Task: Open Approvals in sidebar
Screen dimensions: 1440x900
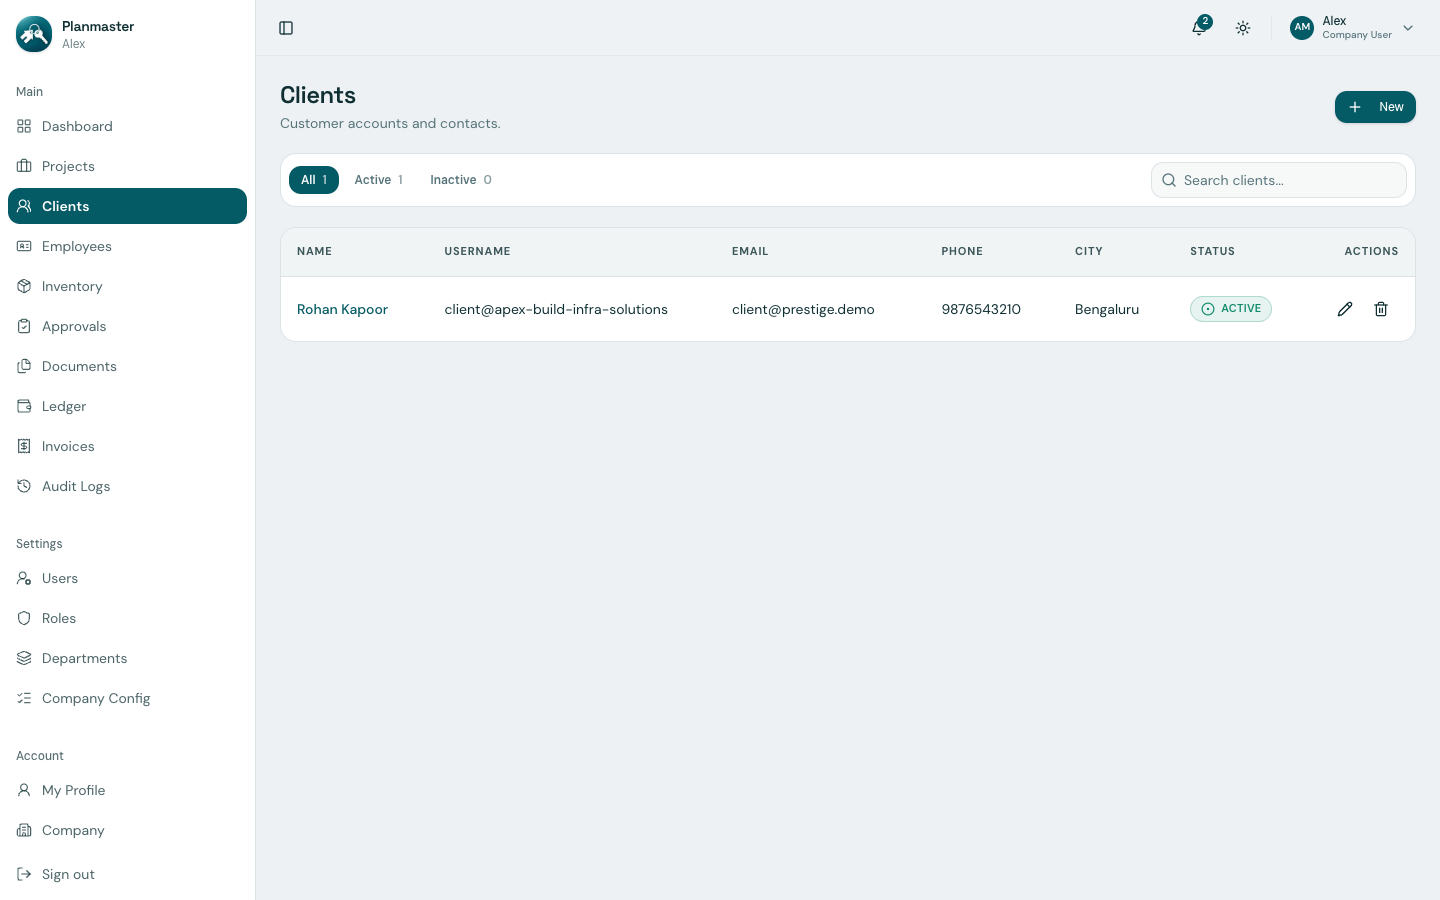Action: point(127,326)
